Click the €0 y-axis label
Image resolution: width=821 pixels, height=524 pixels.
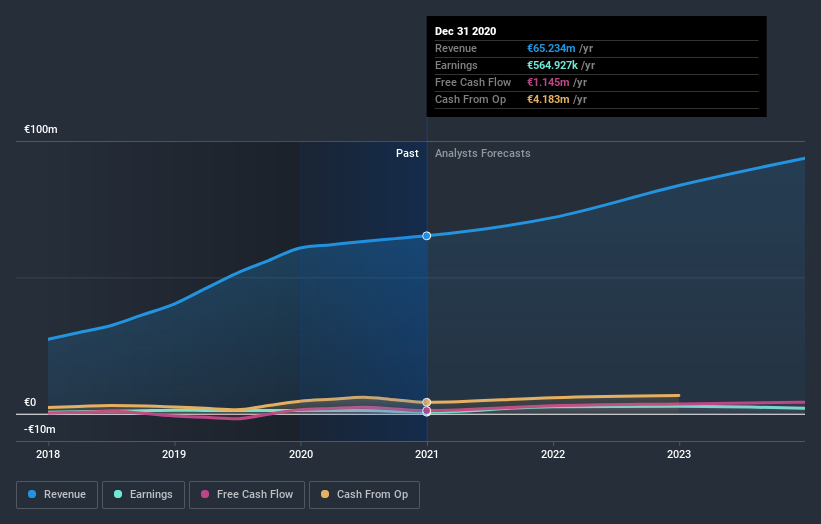coord(30,402)
